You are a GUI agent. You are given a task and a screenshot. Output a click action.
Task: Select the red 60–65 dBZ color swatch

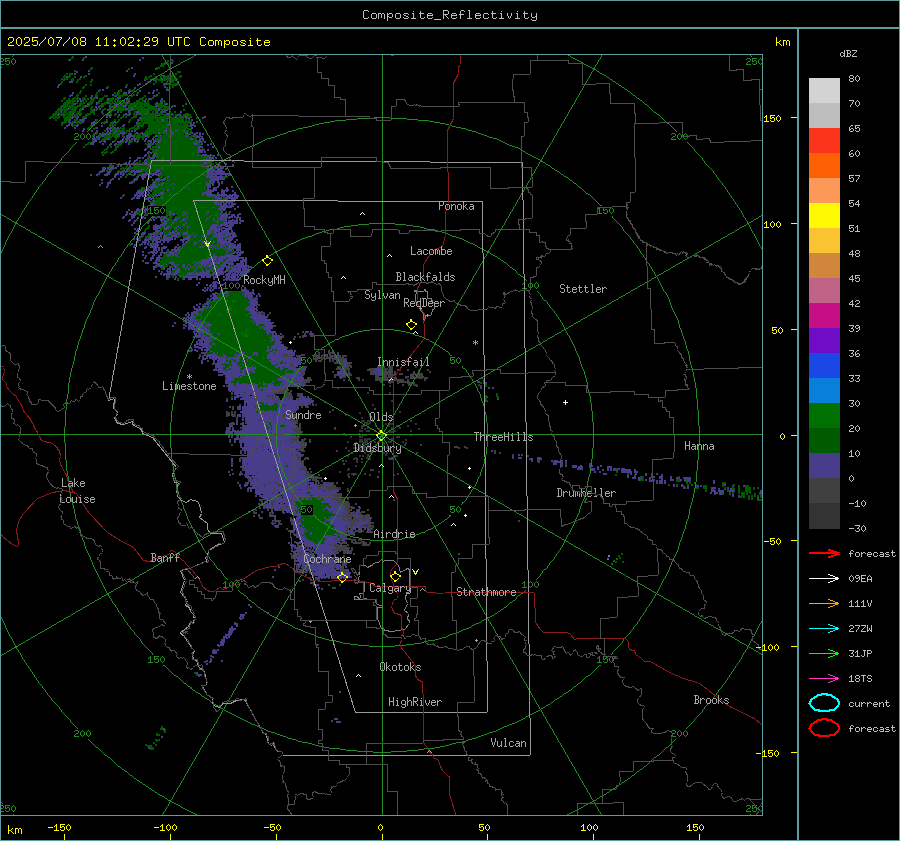pyautogui.click(x=824, y=141)
